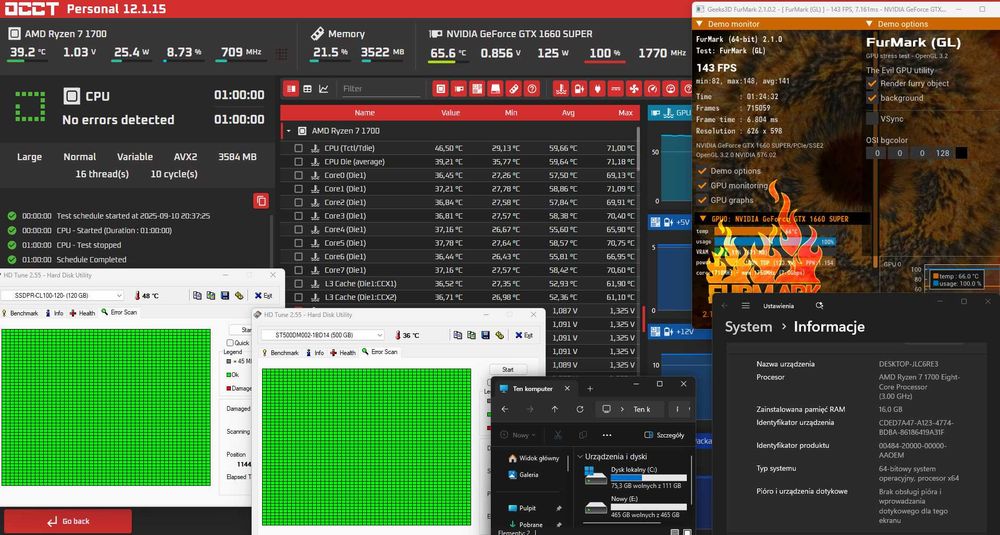The image size is (1000, 535).
Task: Click Szczegóły button in File Explorer
Action: click(665, 435)
